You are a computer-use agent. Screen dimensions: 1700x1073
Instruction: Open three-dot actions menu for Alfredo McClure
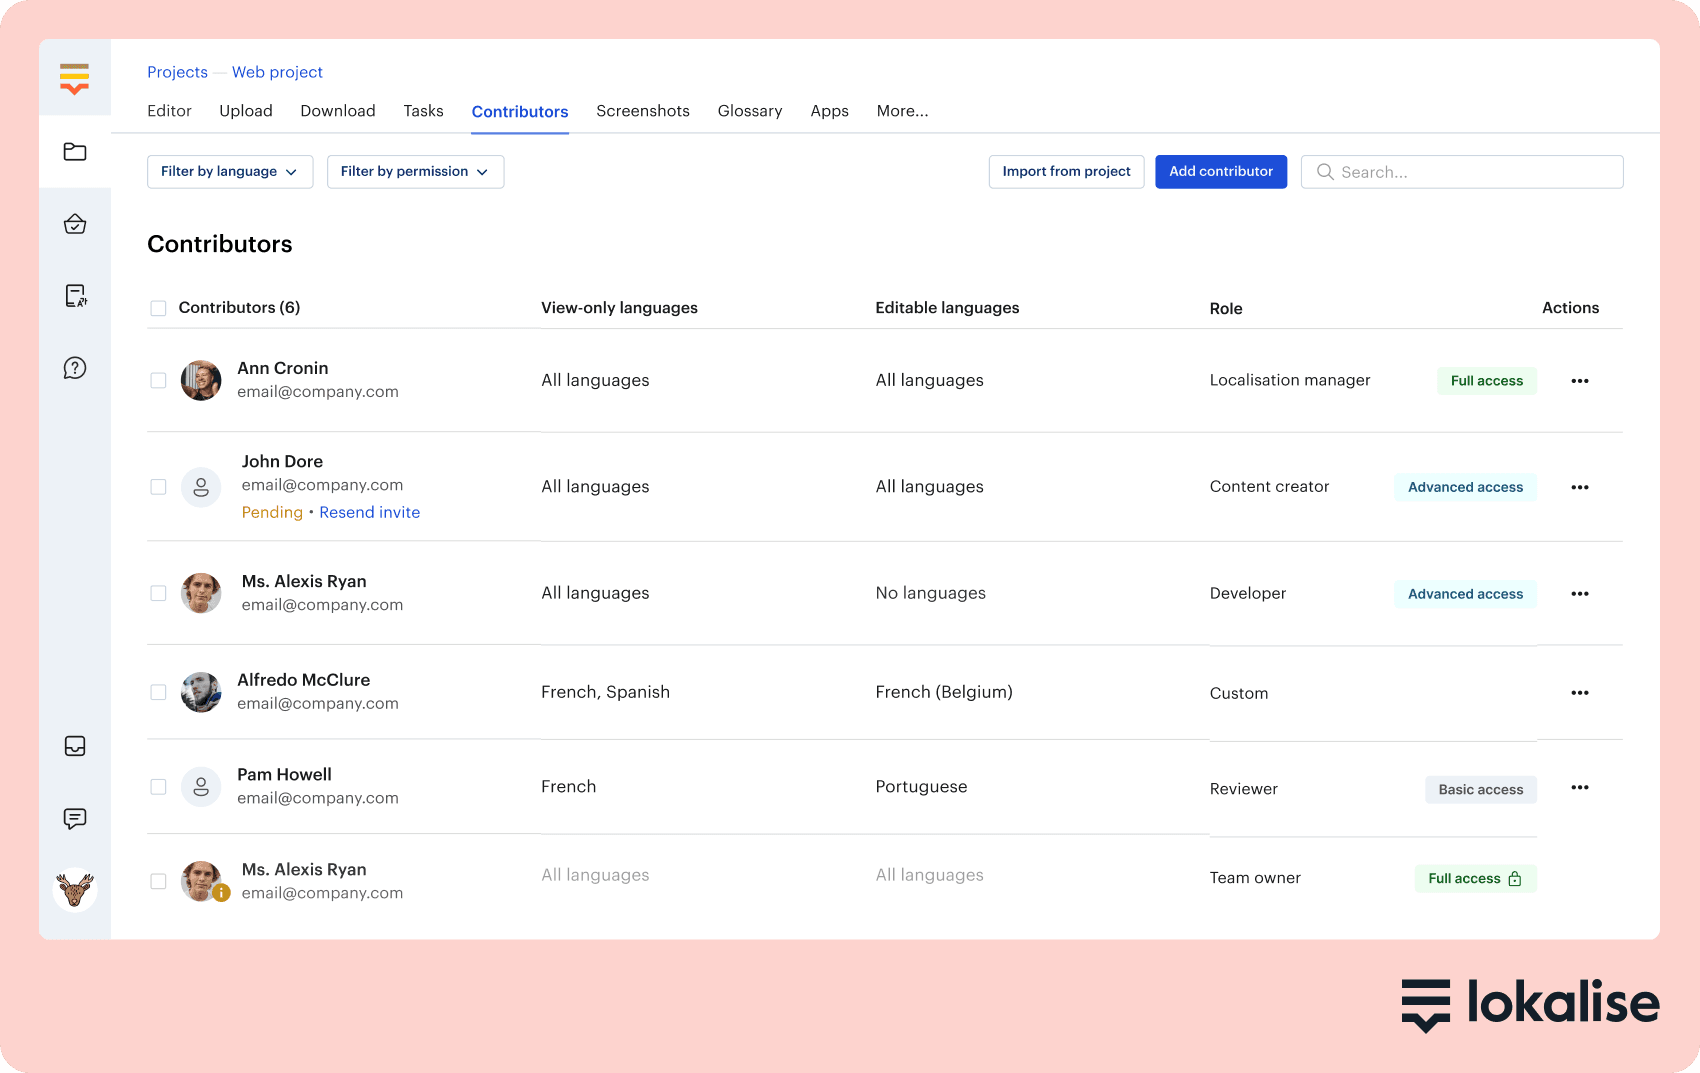(1579, 693)
